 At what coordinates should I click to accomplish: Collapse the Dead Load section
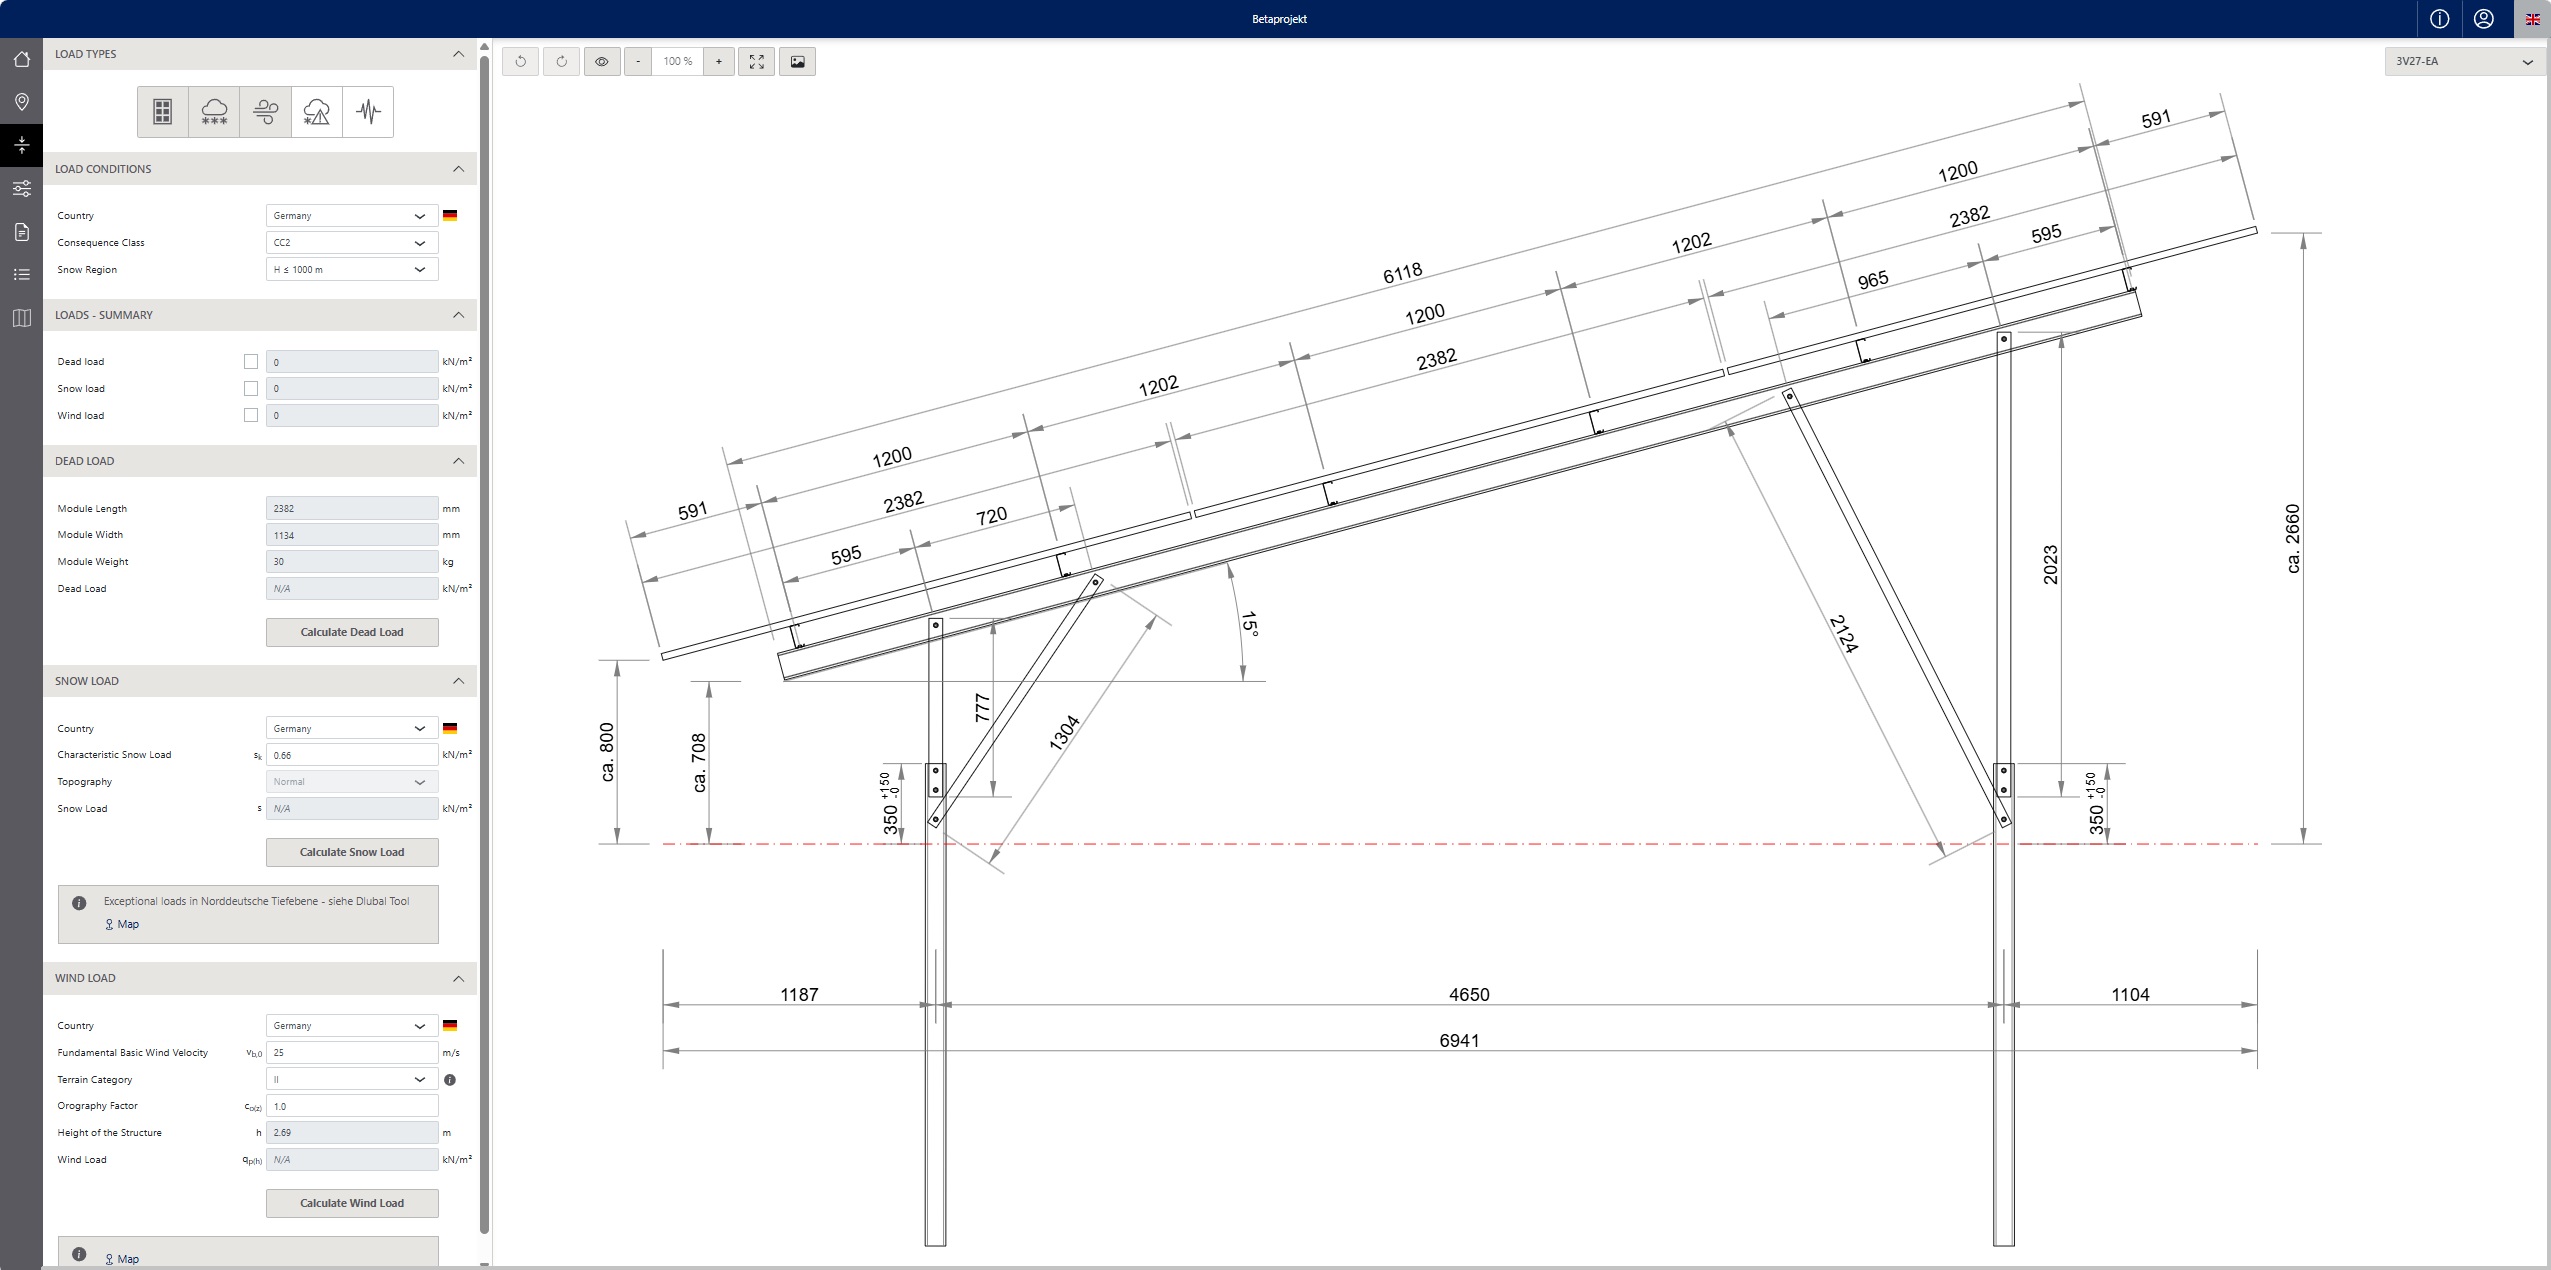[458, 461]
